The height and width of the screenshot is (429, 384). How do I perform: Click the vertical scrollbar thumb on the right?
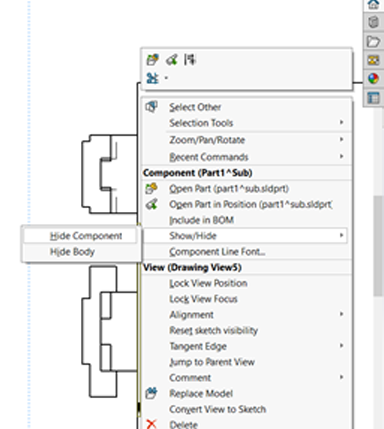[x=378, y=245]
